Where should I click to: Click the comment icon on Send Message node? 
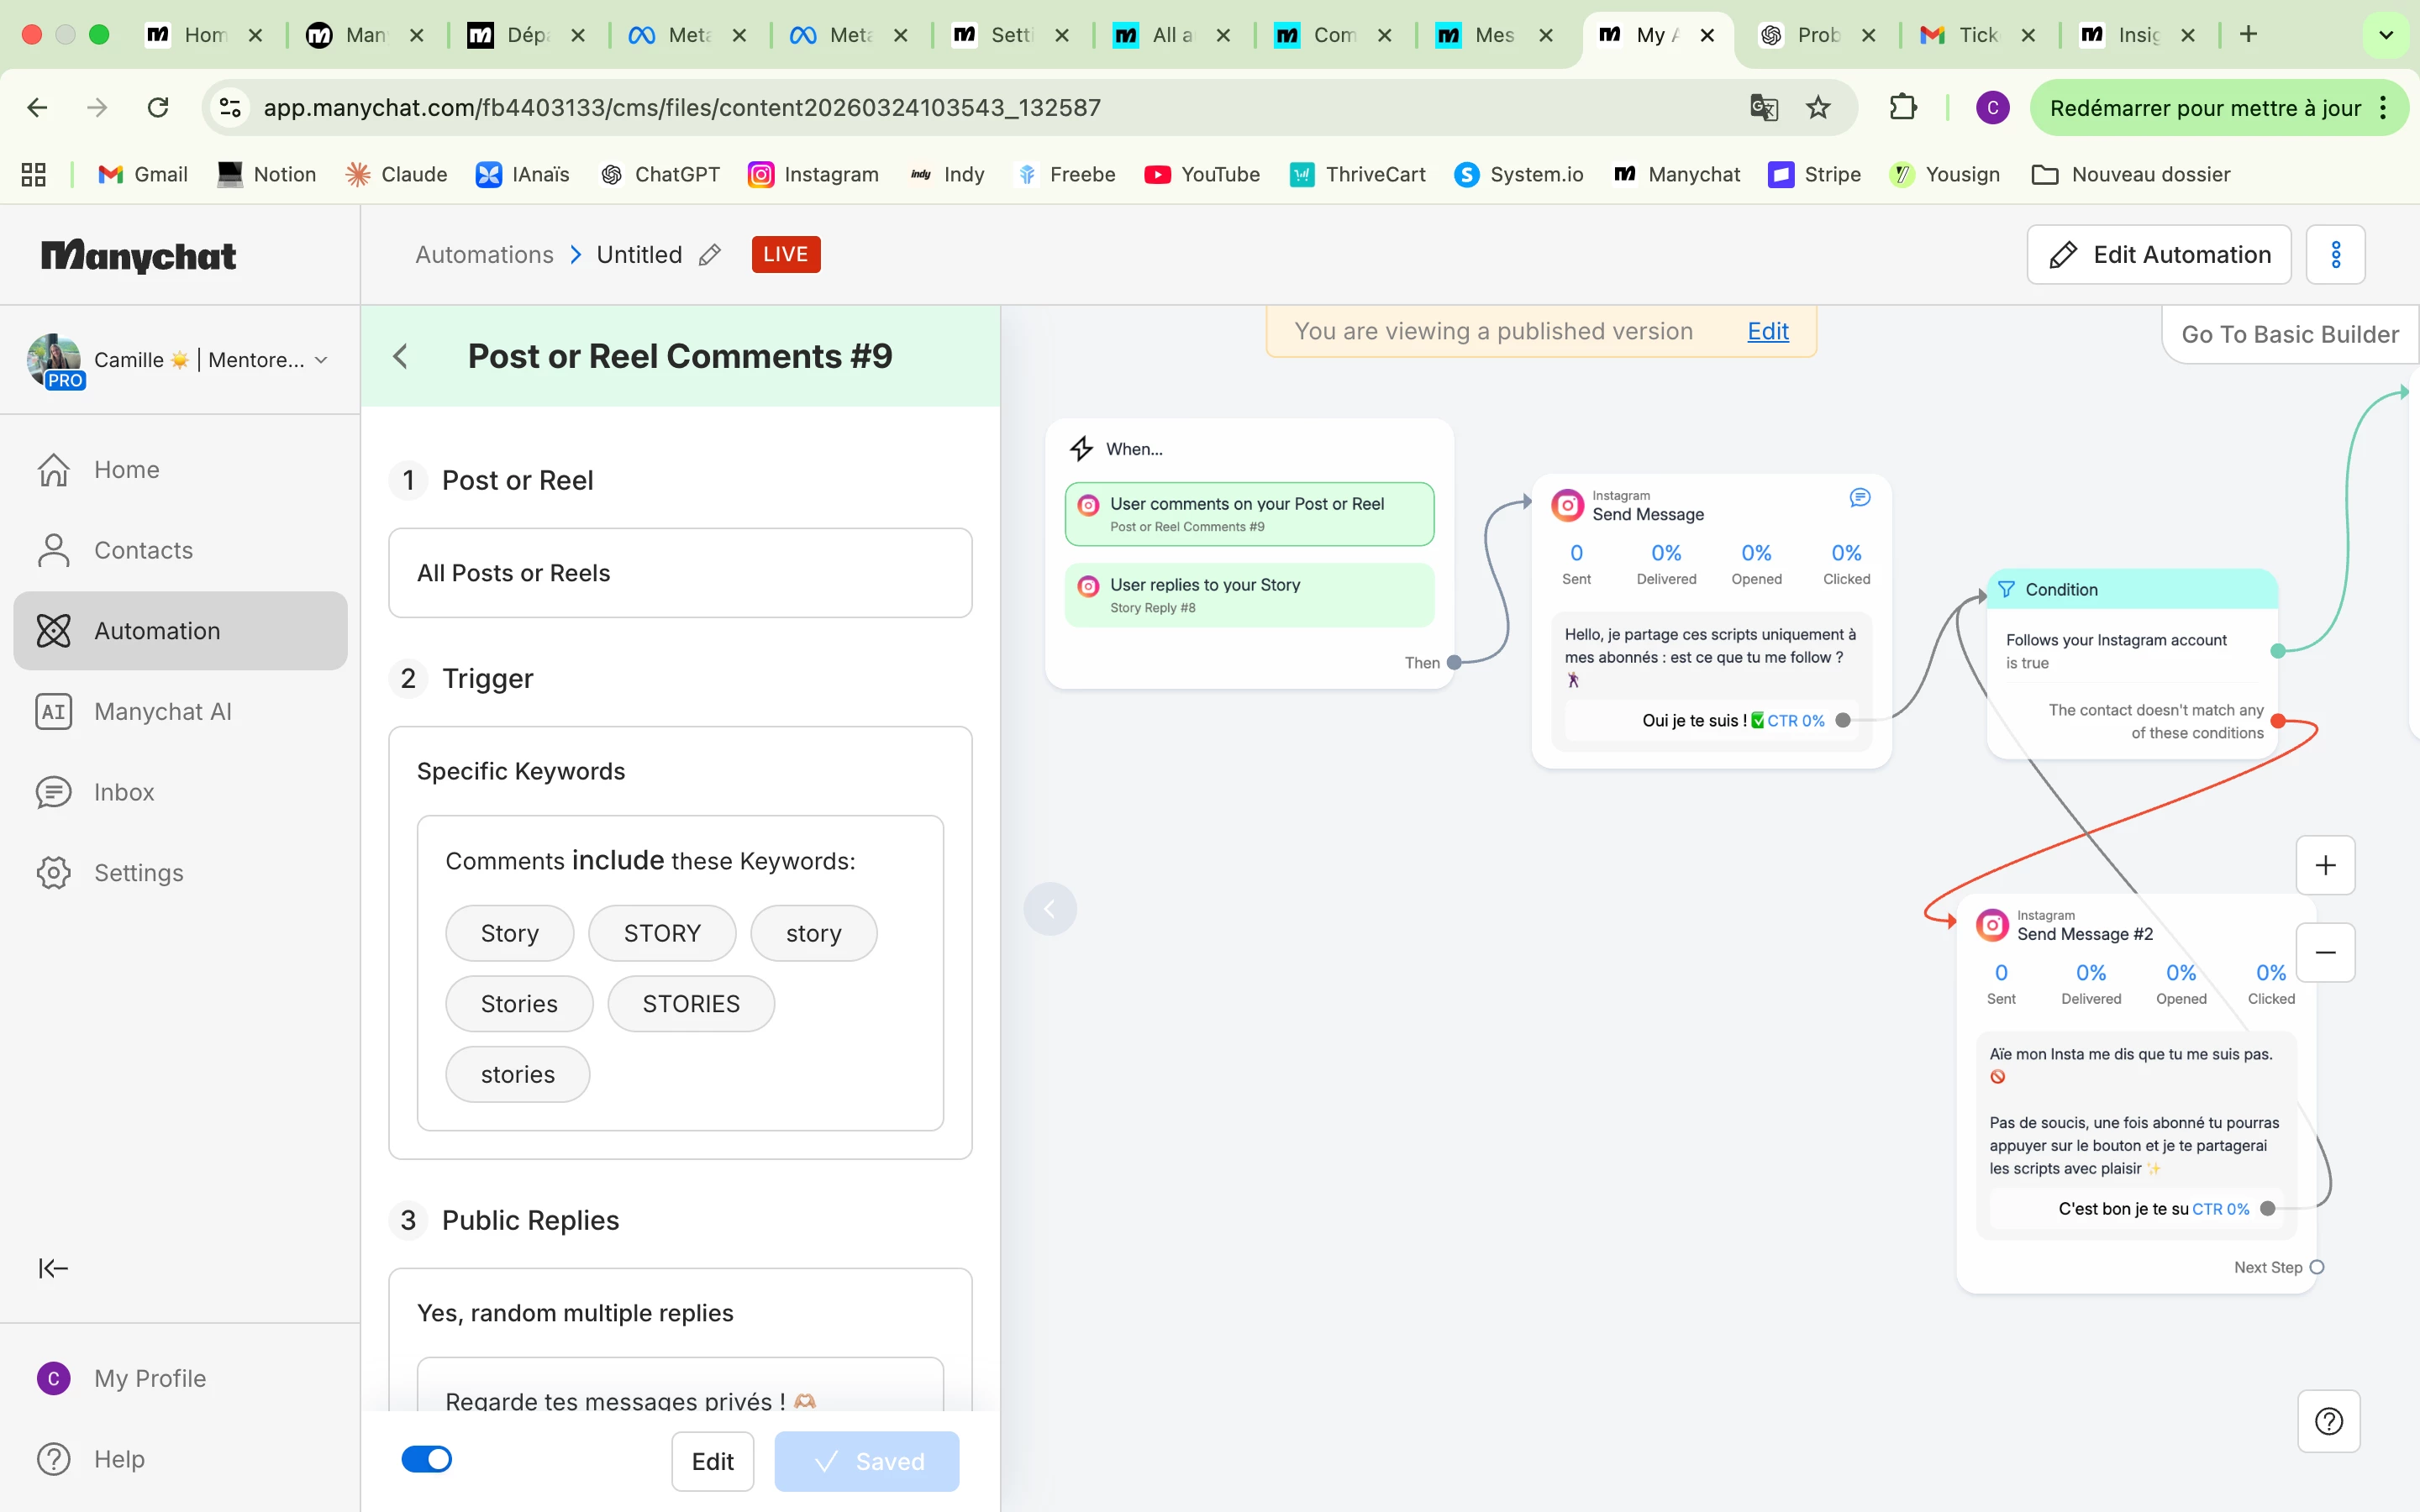(x=1859, y=497)
